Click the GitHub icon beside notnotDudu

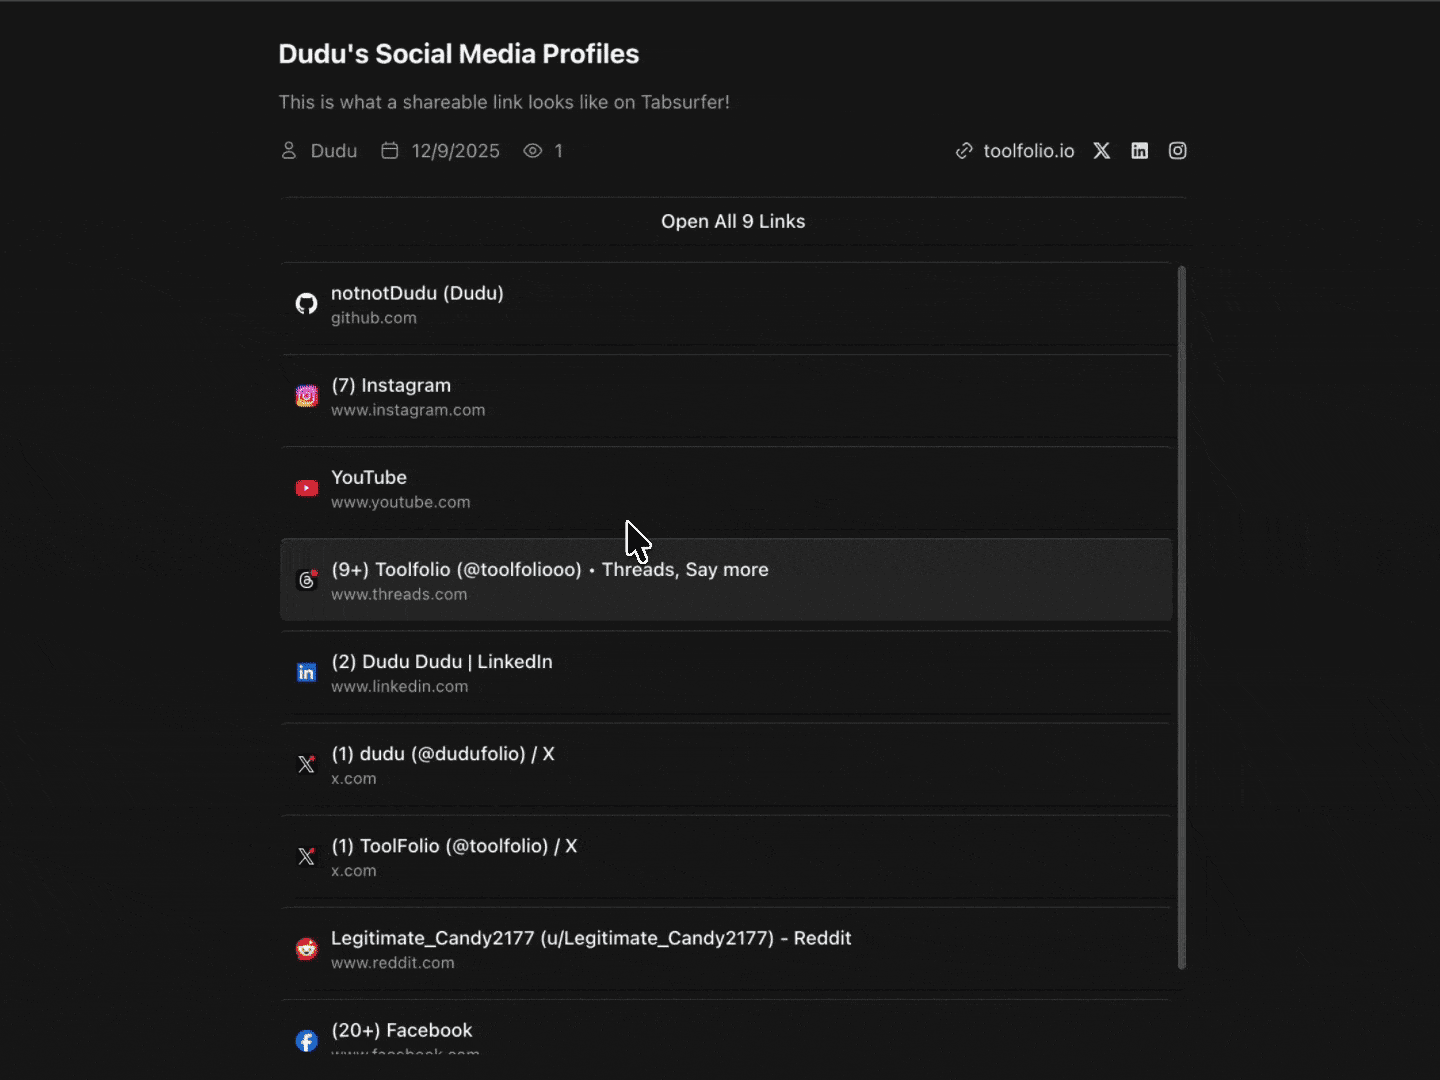[x=307, y=304]
